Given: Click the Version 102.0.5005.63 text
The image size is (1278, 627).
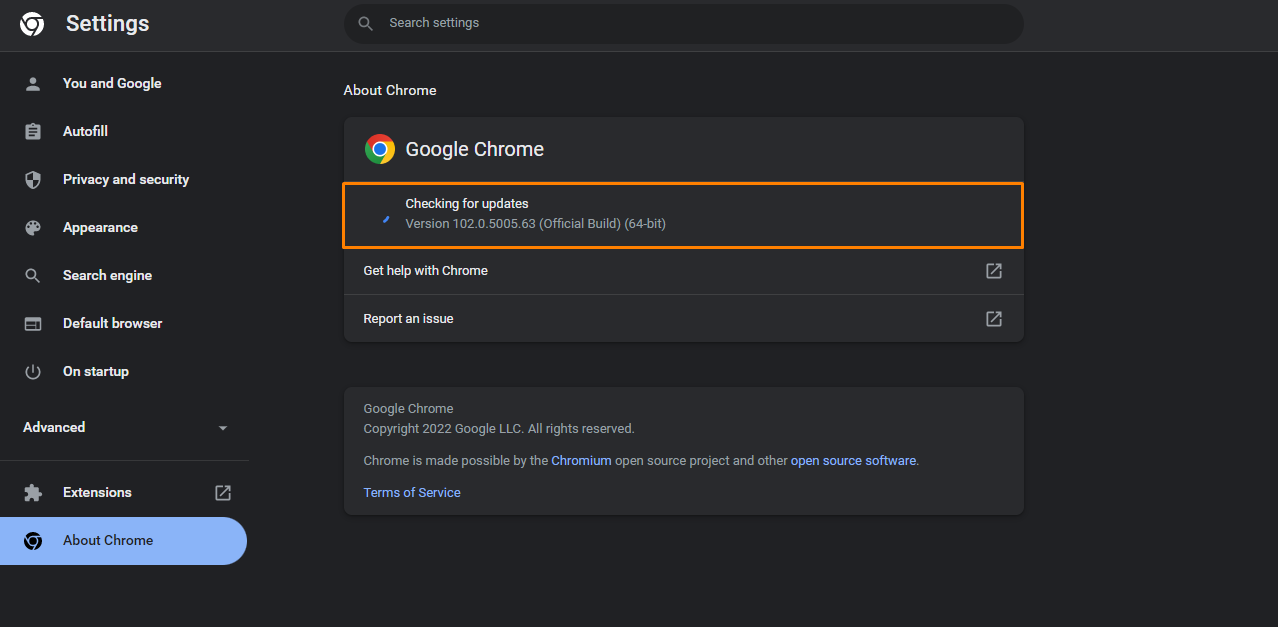Looking at the screenshot, I should coord(535,224).
